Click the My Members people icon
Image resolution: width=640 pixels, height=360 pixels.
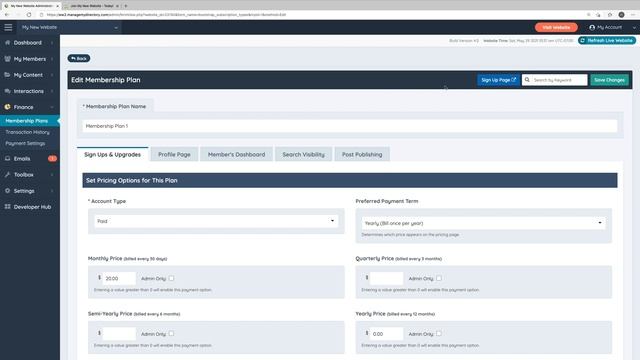click(x=7, y=59)
